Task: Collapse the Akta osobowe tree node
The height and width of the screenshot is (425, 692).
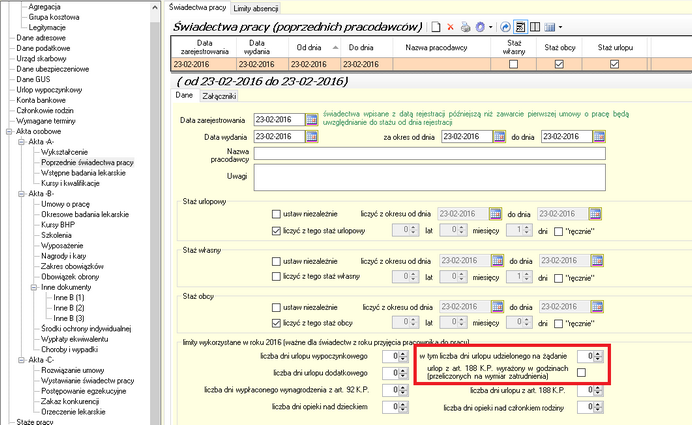Action: [x=9, y=131]
